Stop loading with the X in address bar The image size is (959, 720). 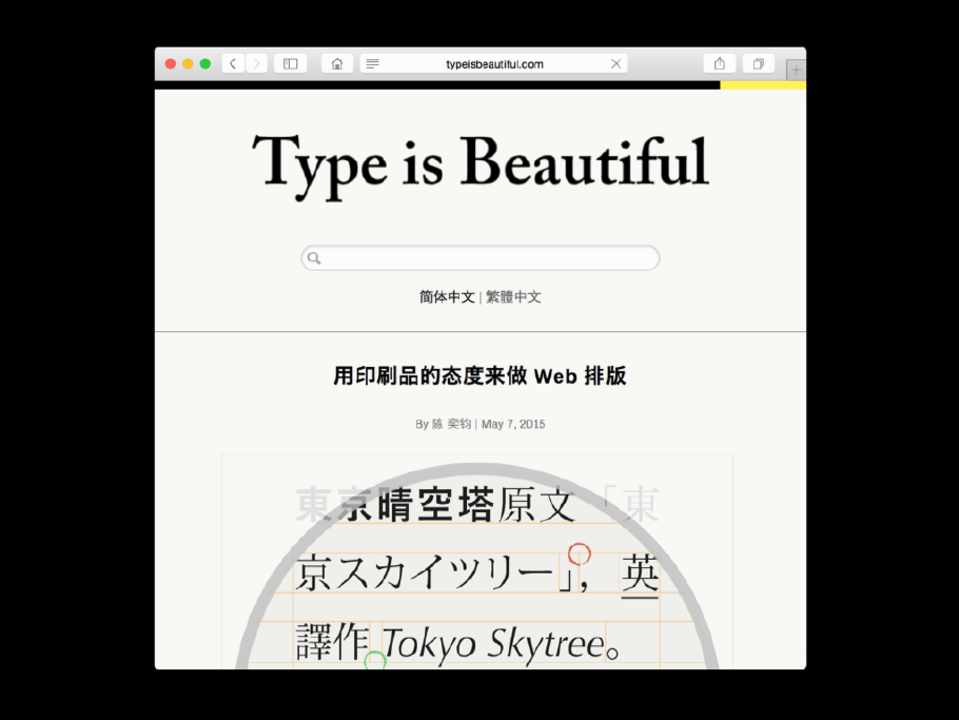click(616, 64)
